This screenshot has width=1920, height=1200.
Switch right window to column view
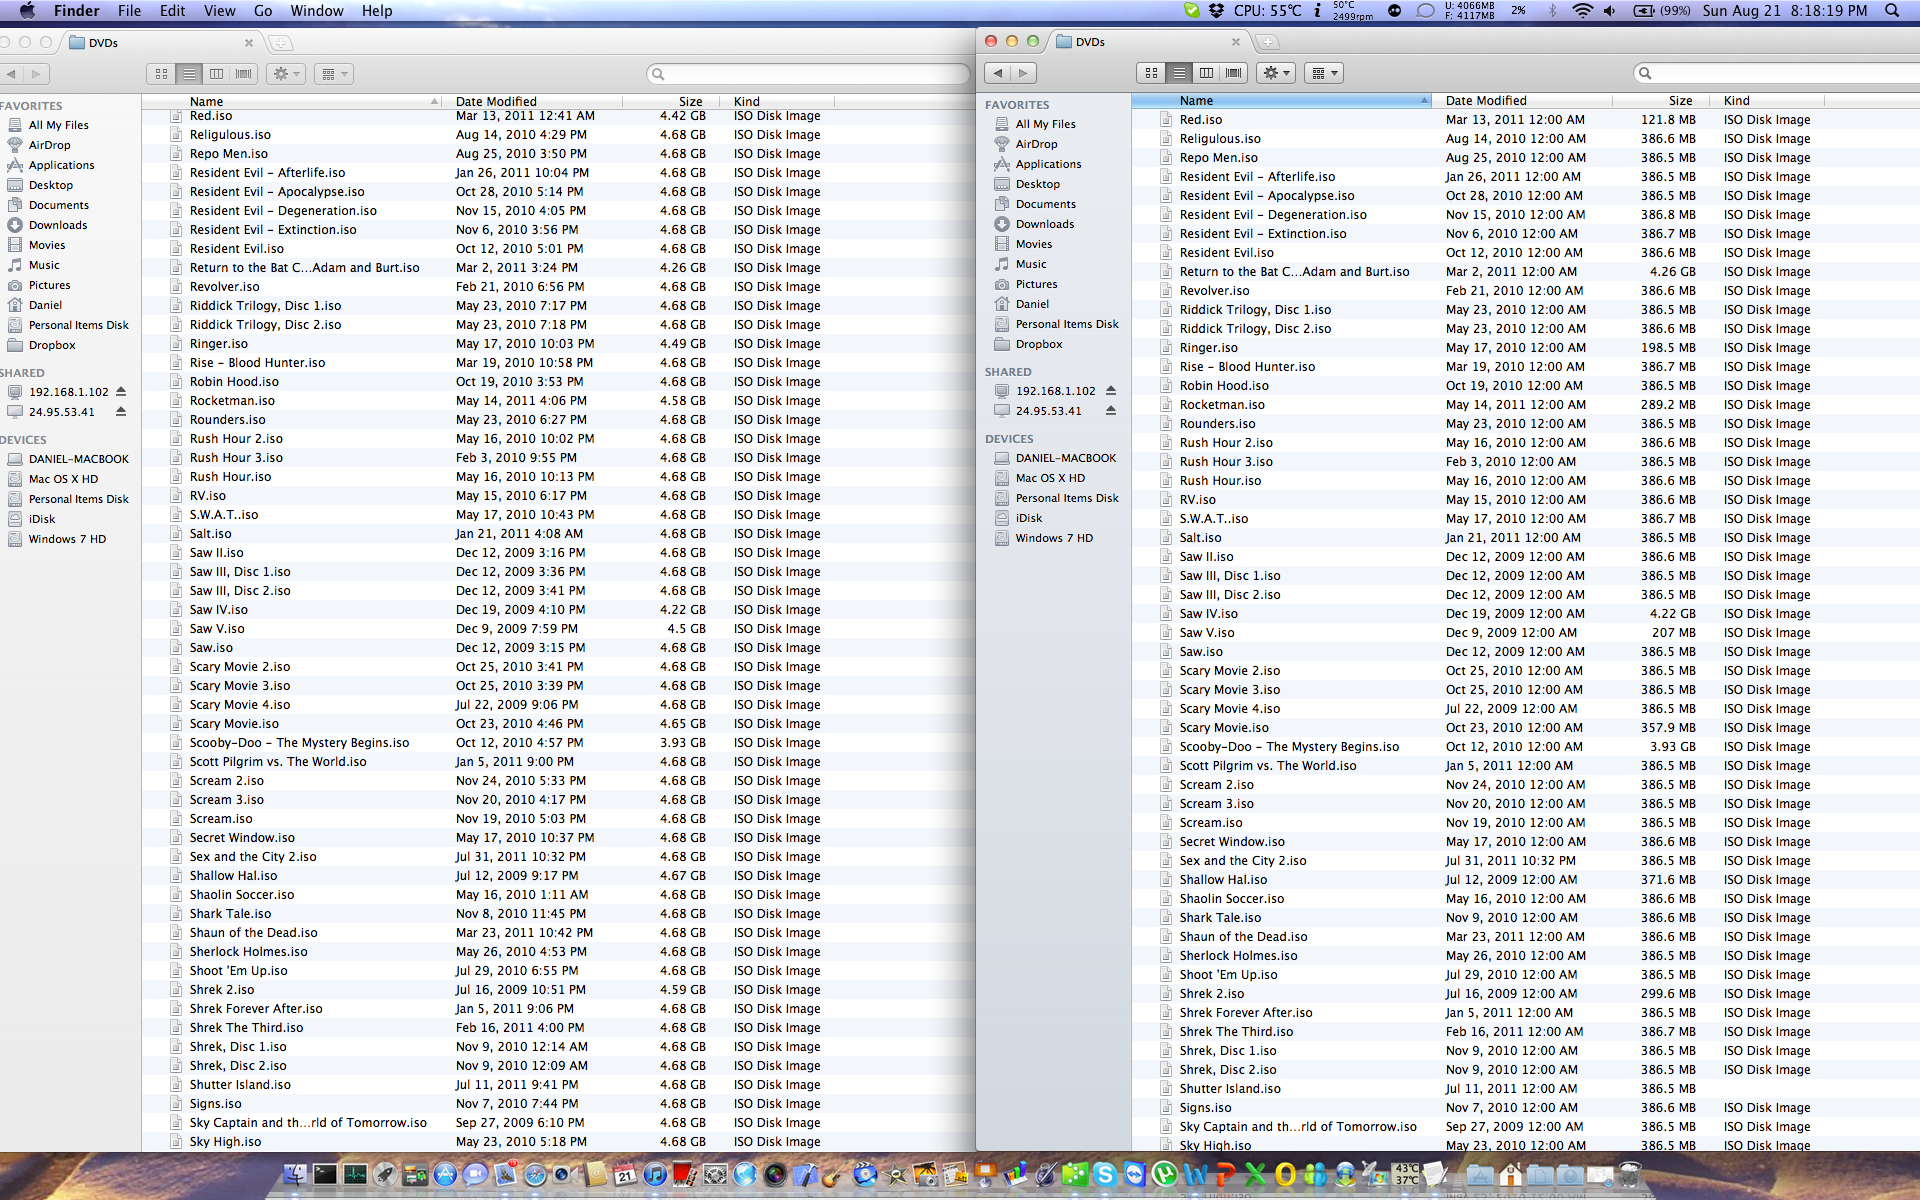[x=1207, y=73]
